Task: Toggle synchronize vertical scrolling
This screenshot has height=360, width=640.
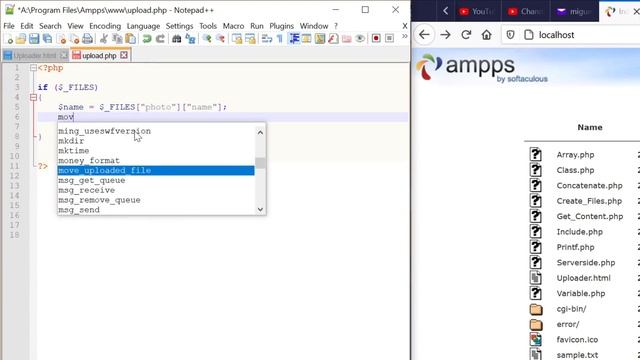Action: tap(237, 39)
